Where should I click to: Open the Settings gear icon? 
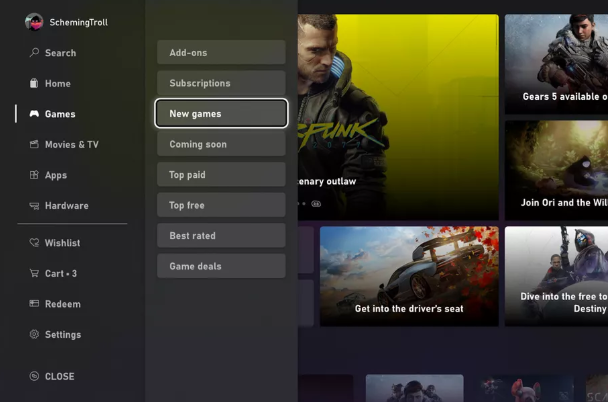tap(34, 334)
